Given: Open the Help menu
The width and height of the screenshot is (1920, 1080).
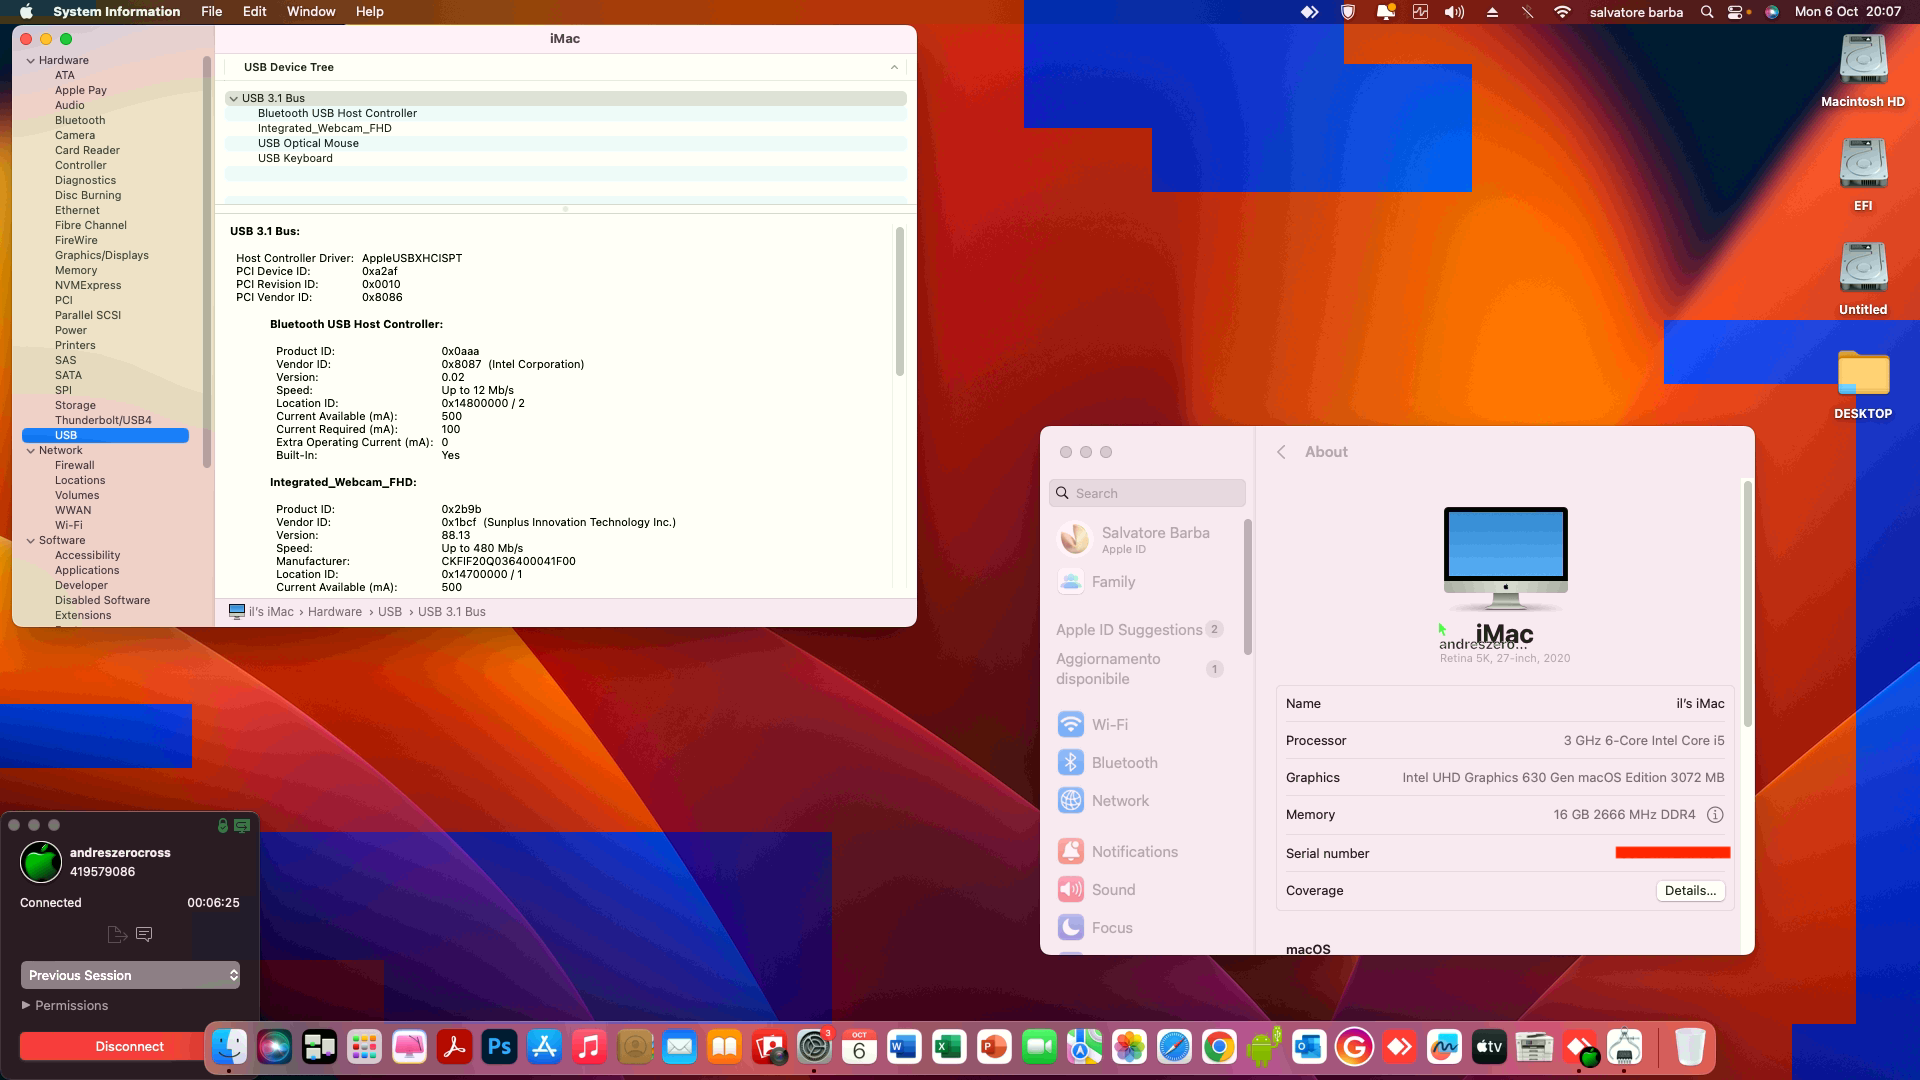Looking at the screenshot, I should pos(370,12).
